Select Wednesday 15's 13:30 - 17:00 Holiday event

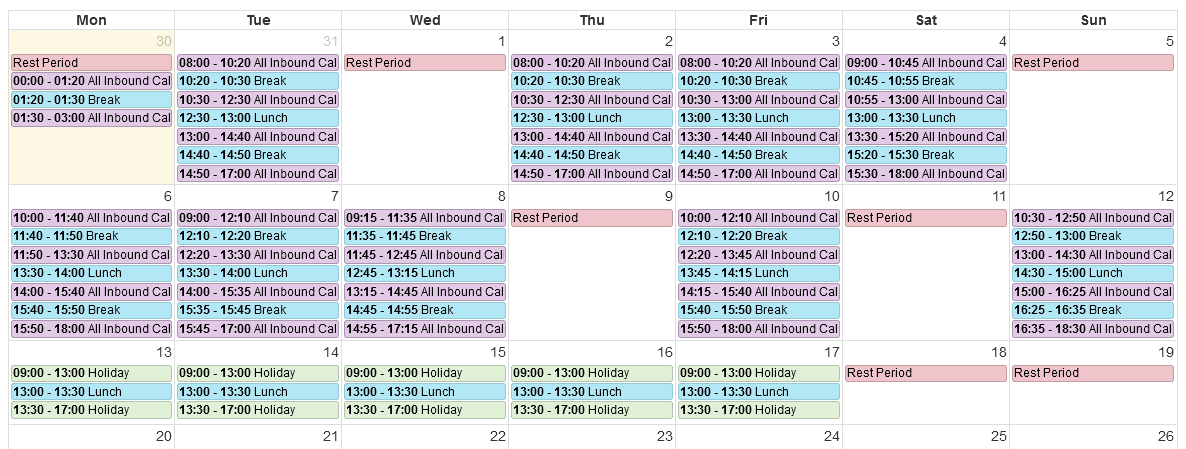[425, 410]
